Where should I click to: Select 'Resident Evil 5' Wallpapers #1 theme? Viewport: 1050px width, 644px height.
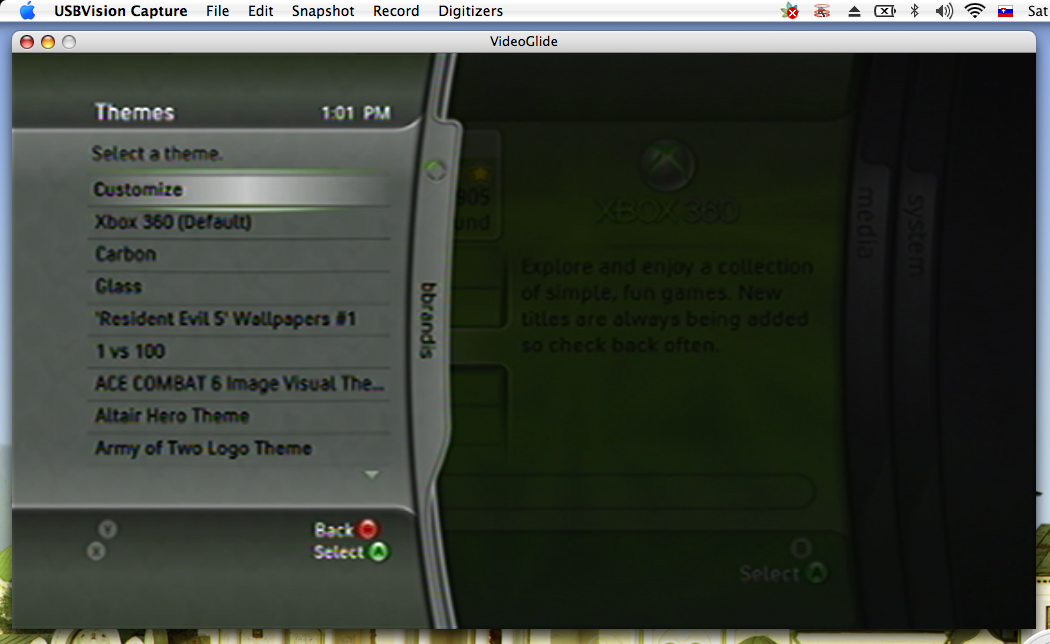click(x=239, y=319)
